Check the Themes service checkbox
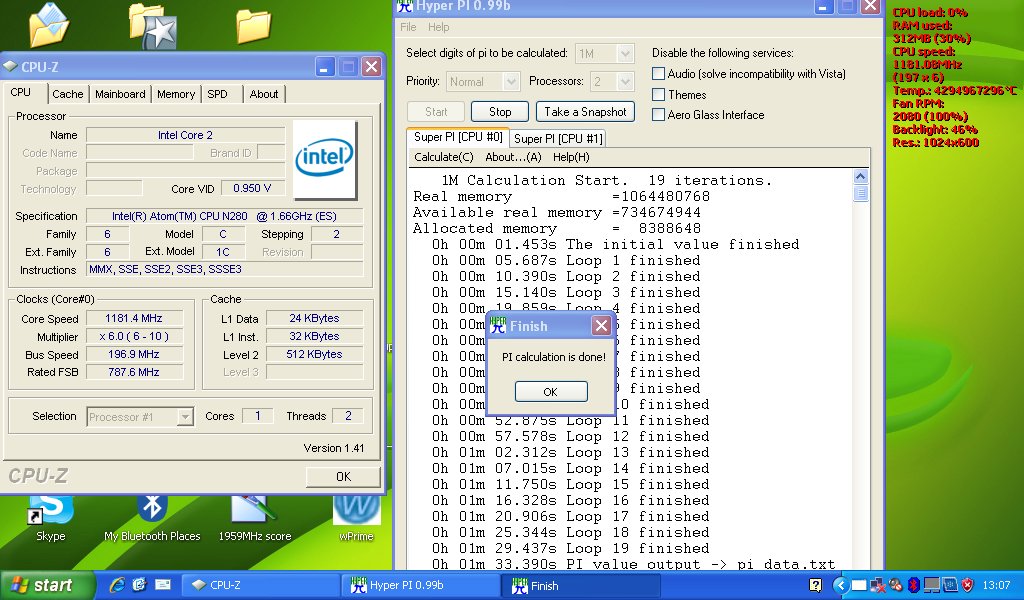1024x600 pixels. coord(658,95)
